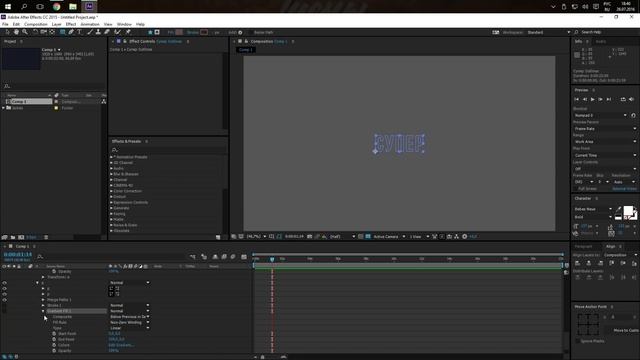Jump to last frame in Preview panel
This screenshot has width=640, height=360.
(609, 99)
